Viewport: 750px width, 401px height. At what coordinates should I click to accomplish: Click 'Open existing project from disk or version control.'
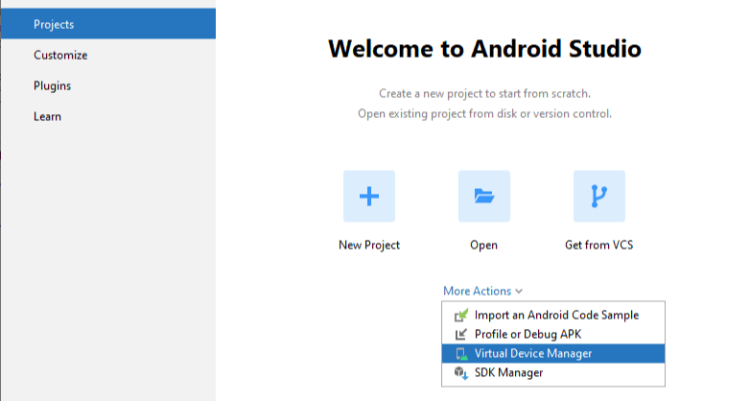[485, 114]
